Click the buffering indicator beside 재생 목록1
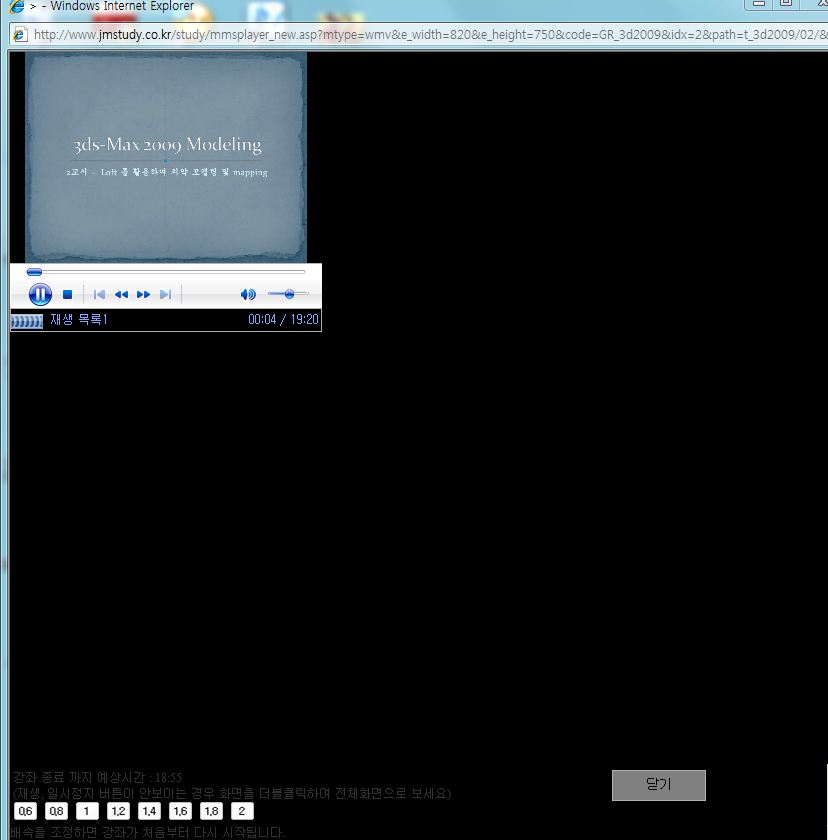828x840 pixels. point(27,321)
